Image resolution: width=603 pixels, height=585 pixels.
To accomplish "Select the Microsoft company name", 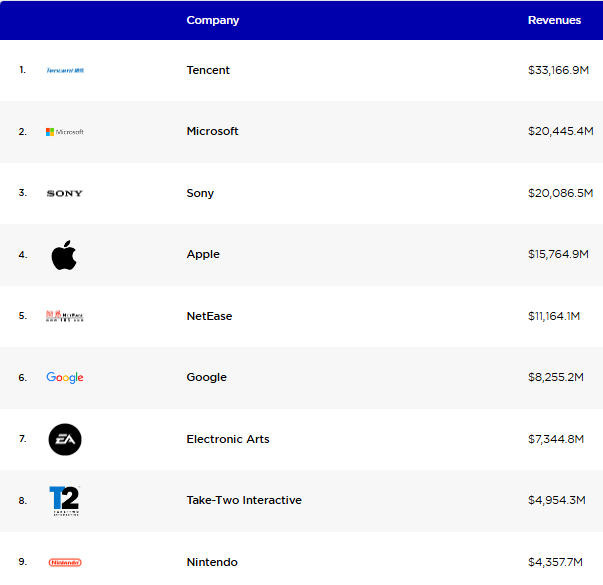I will [x=212, y=131].
